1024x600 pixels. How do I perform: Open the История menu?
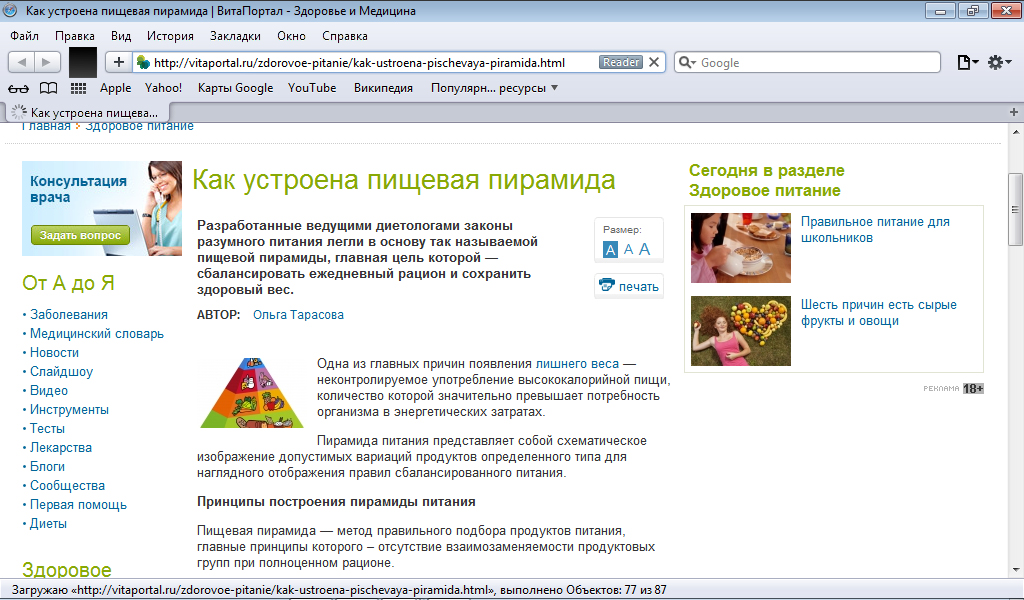click(170, 36)
